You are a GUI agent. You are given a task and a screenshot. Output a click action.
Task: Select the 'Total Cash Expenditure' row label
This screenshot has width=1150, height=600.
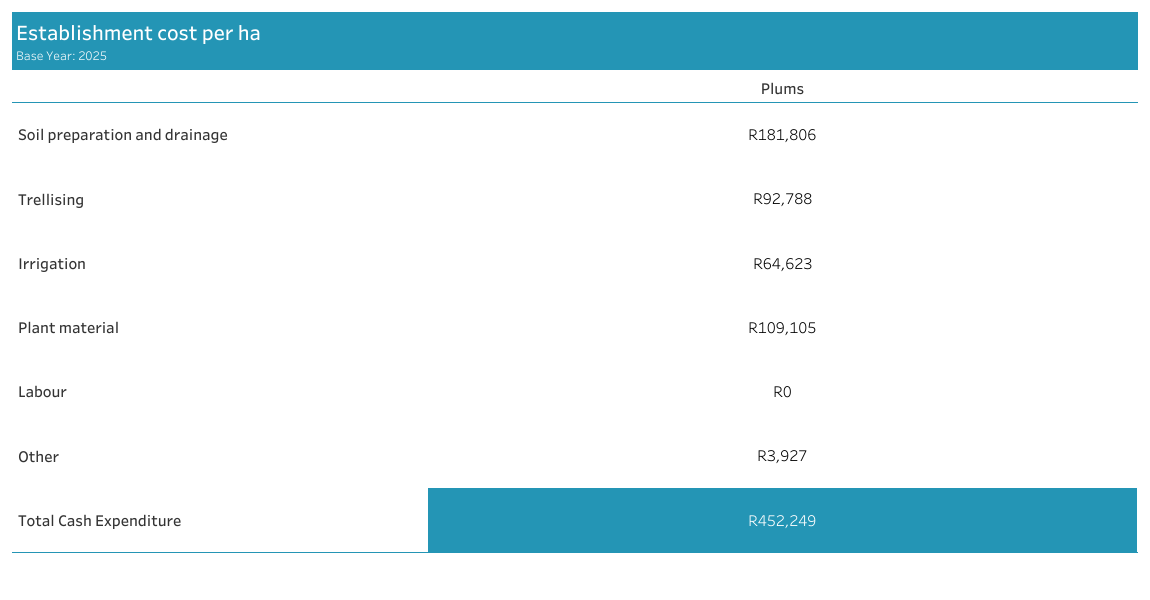tap(99, 521)
